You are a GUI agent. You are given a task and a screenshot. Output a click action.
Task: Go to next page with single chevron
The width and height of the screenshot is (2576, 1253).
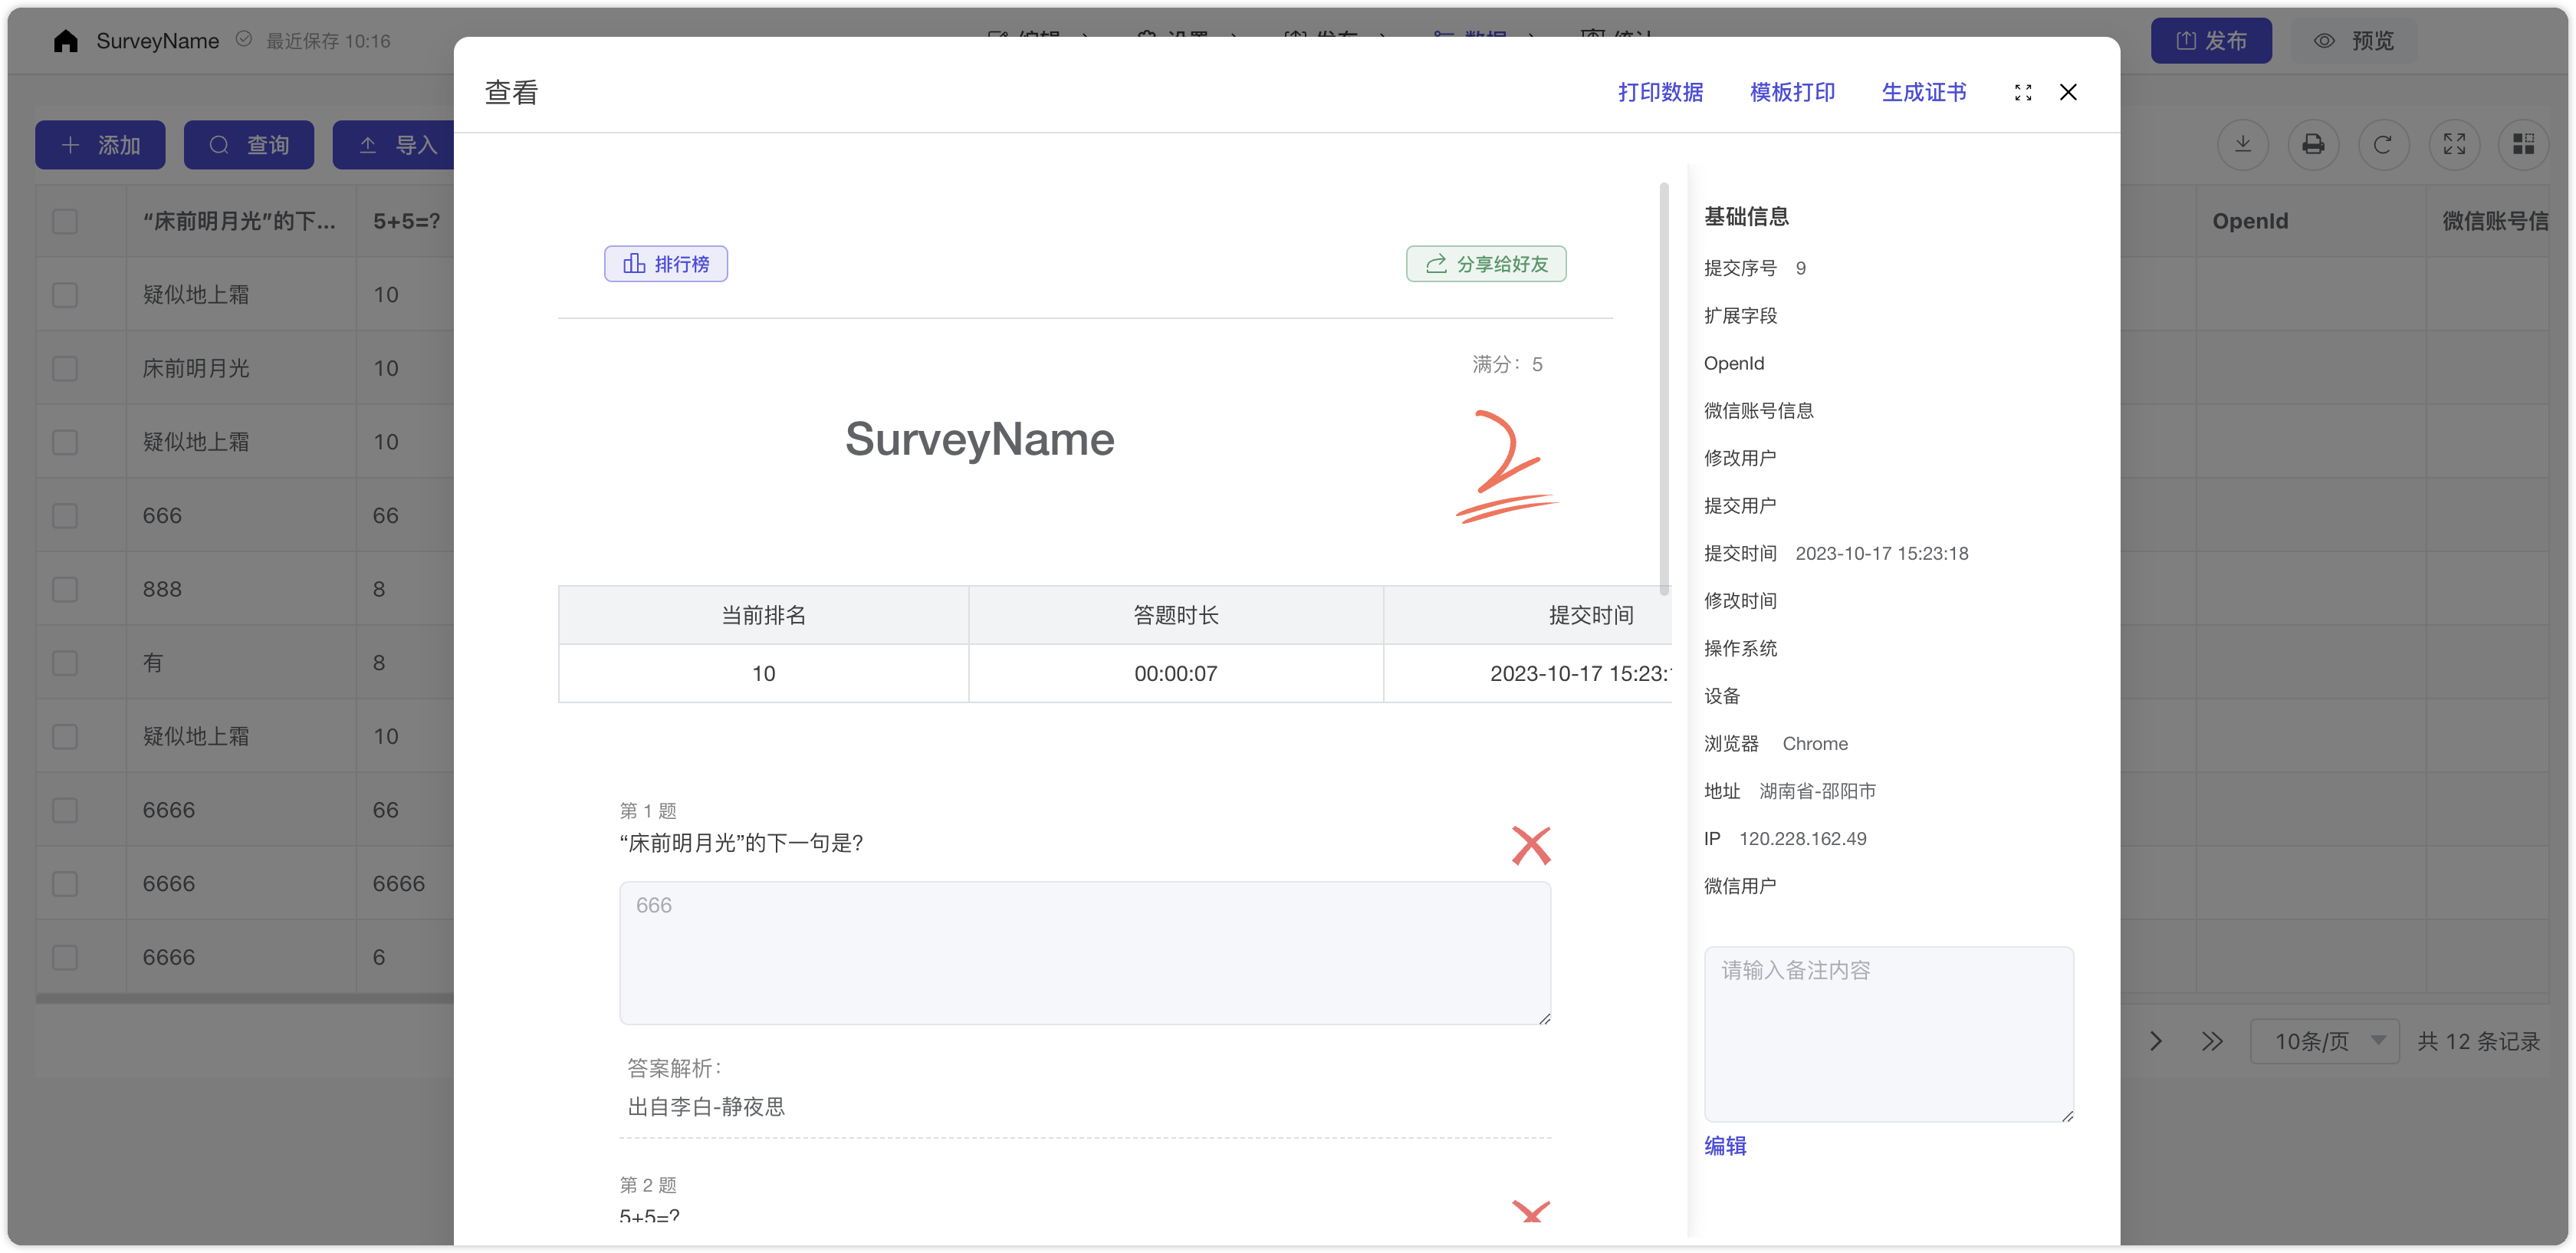(x=2156, y=1042)
